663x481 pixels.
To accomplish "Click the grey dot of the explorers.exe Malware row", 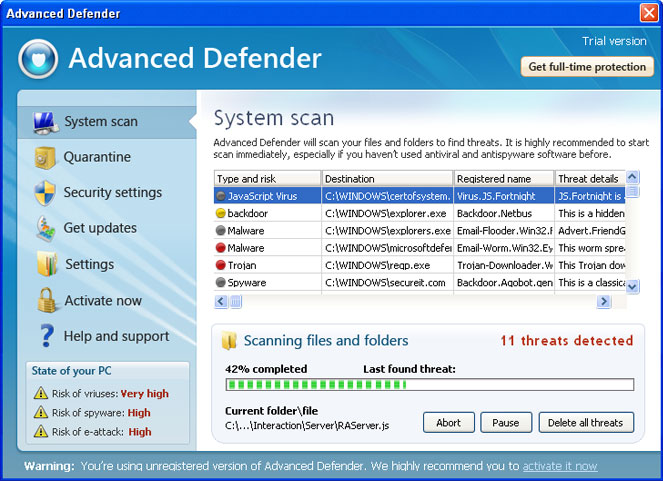I will [x=220, y=230].
